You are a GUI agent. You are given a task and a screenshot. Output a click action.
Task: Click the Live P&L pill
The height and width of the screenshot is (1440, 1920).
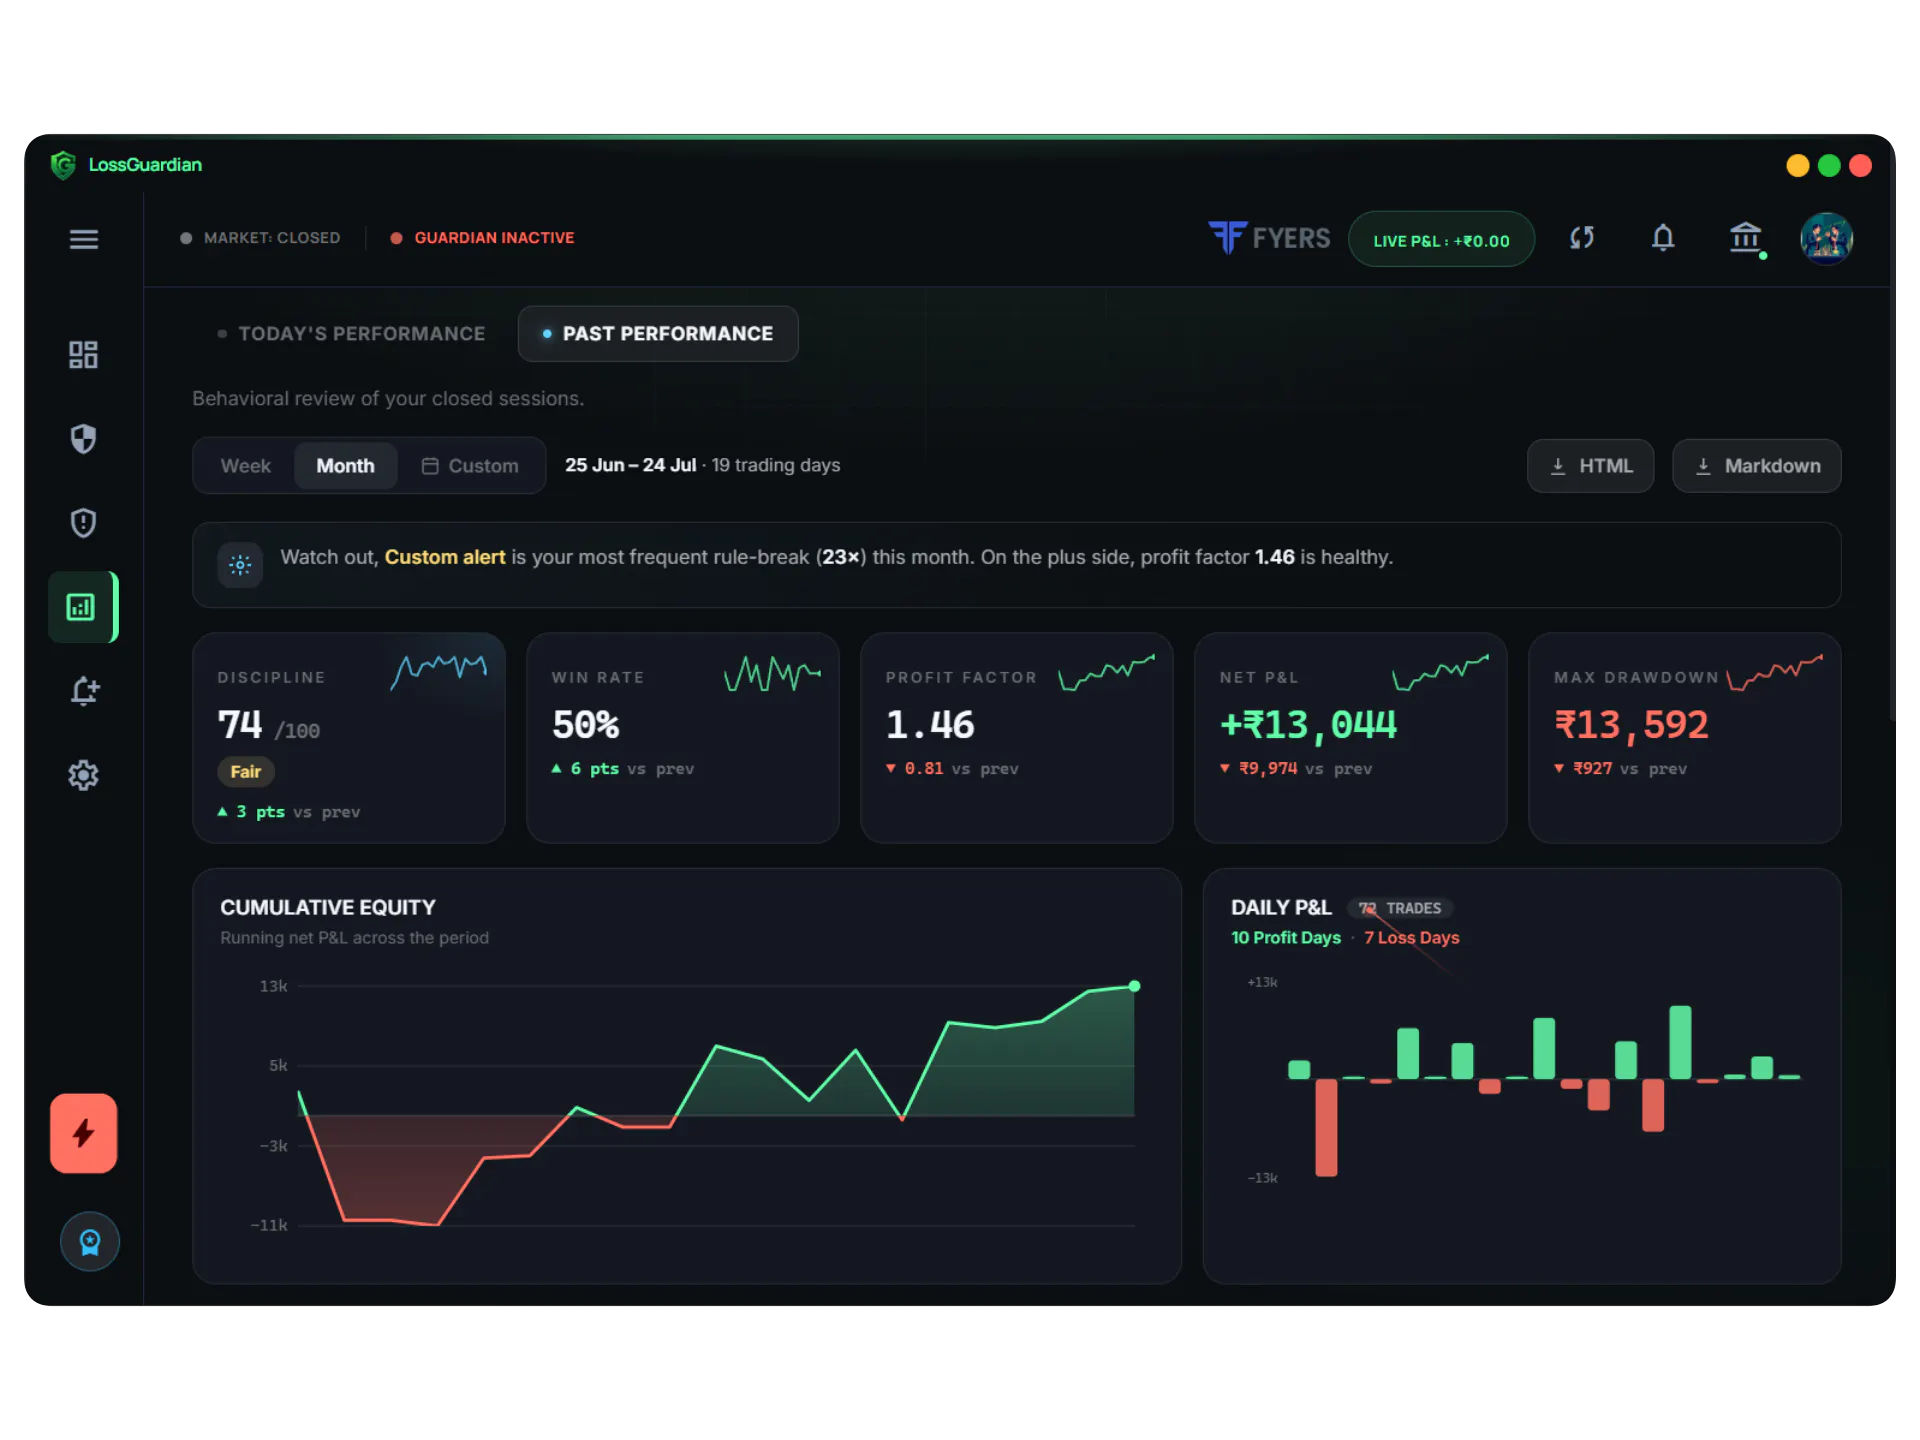coord(1441,239)
